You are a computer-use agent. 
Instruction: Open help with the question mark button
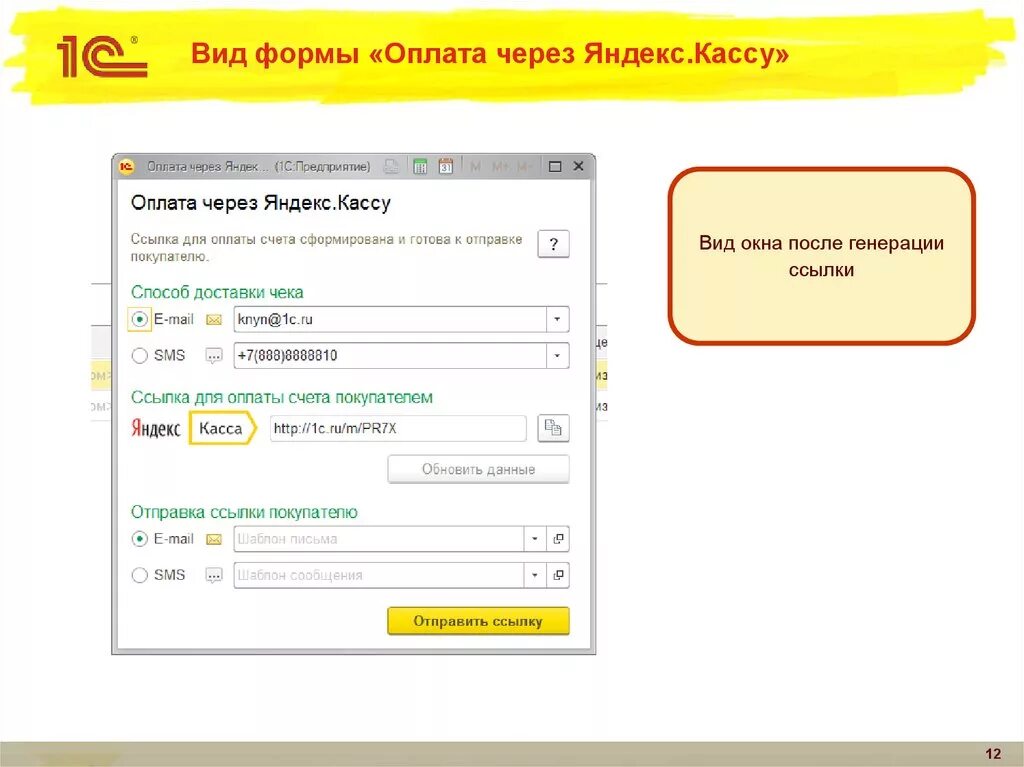pos(553,244)
